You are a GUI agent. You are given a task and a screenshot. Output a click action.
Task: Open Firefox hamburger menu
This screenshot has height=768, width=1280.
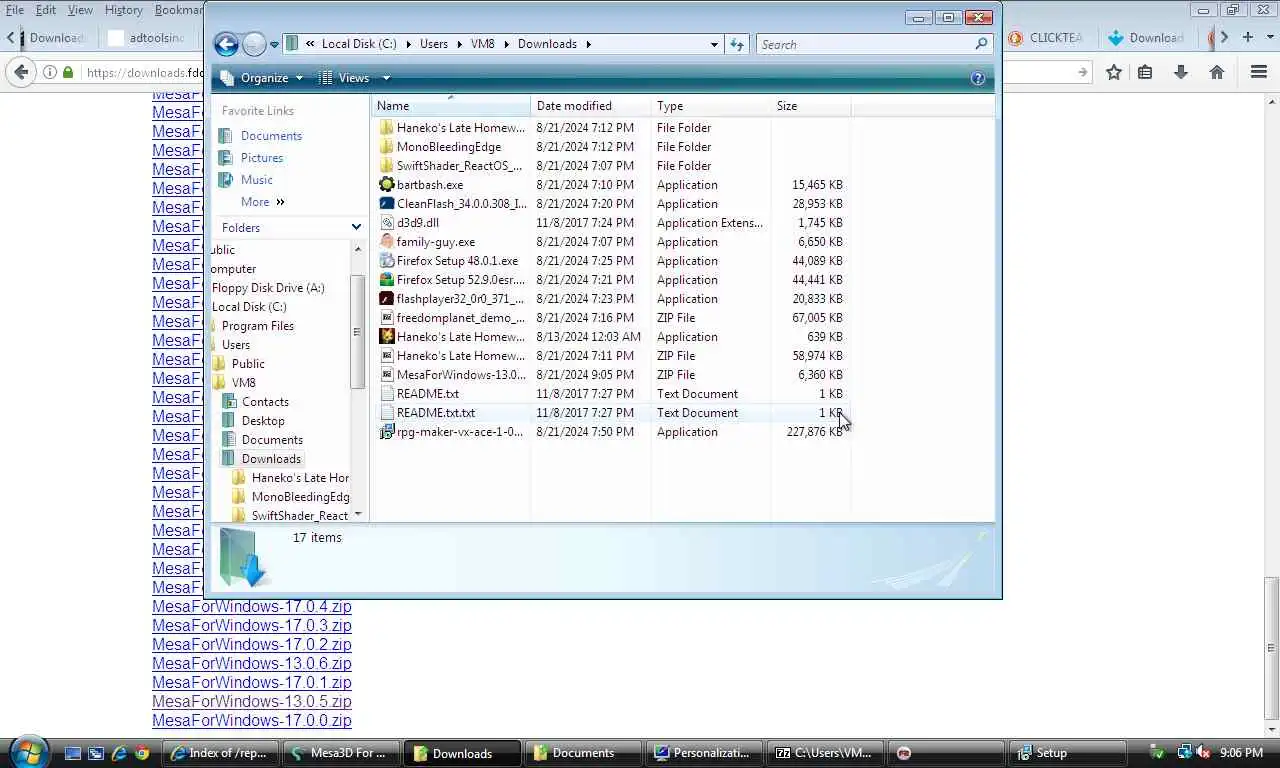tap(1259, 72)
